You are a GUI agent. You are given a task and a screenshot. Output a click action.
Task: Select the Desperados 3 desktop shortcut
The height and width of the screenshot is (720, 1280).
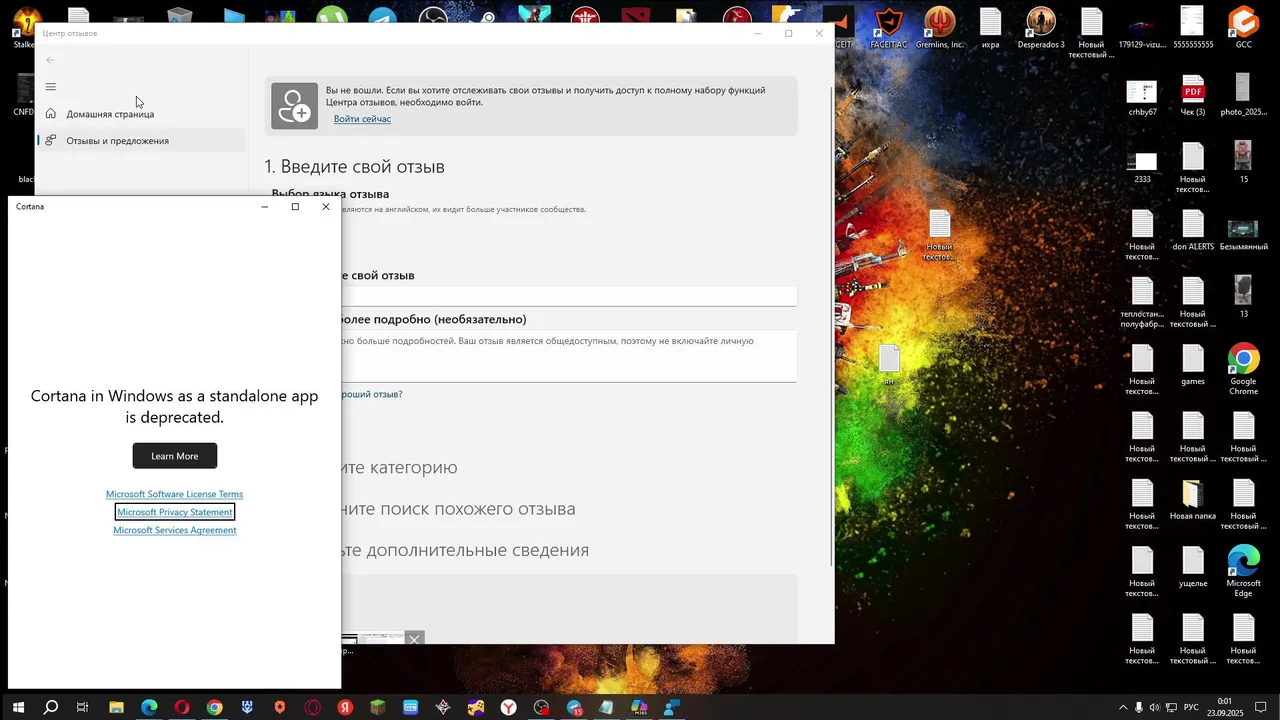coord(1041,27)
